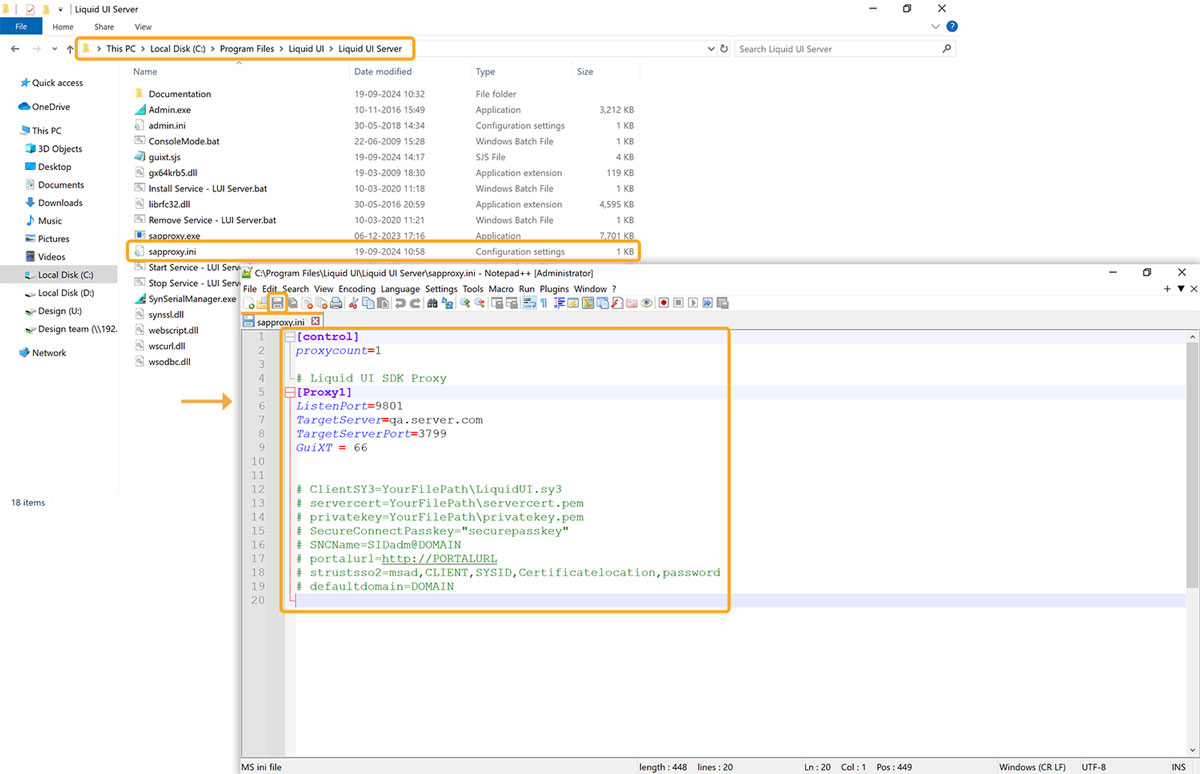Switch to the Share ribbon tab

[x=104, y=27]
